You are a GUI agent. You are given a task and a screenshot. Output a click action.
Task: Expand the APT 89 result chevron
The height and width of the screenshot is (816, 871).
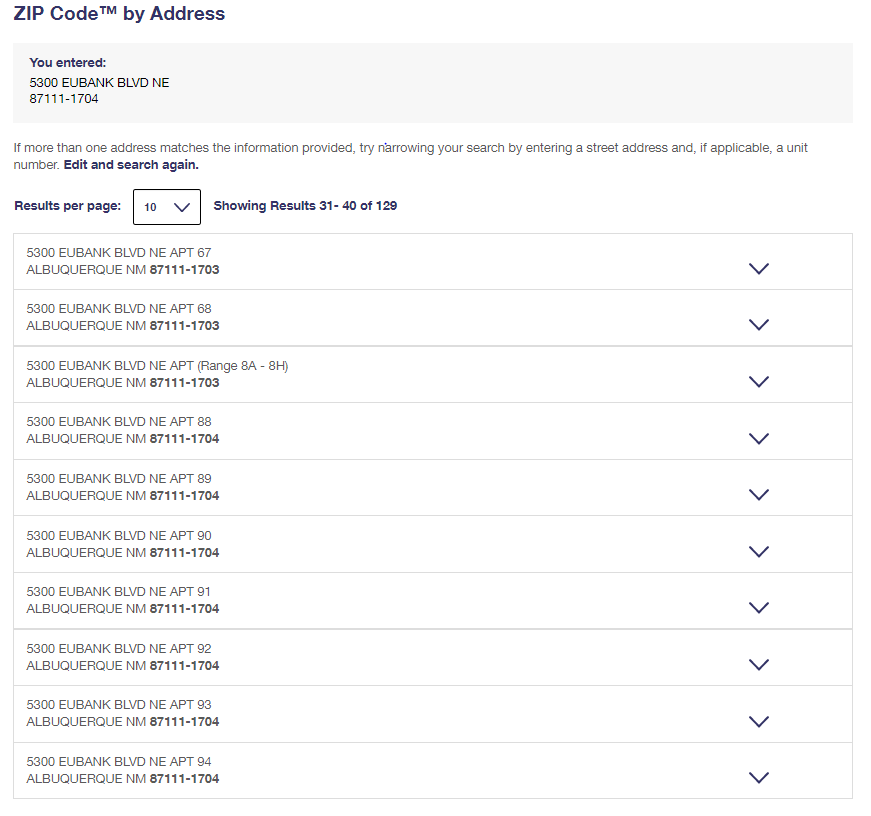[x=758, y=494]
